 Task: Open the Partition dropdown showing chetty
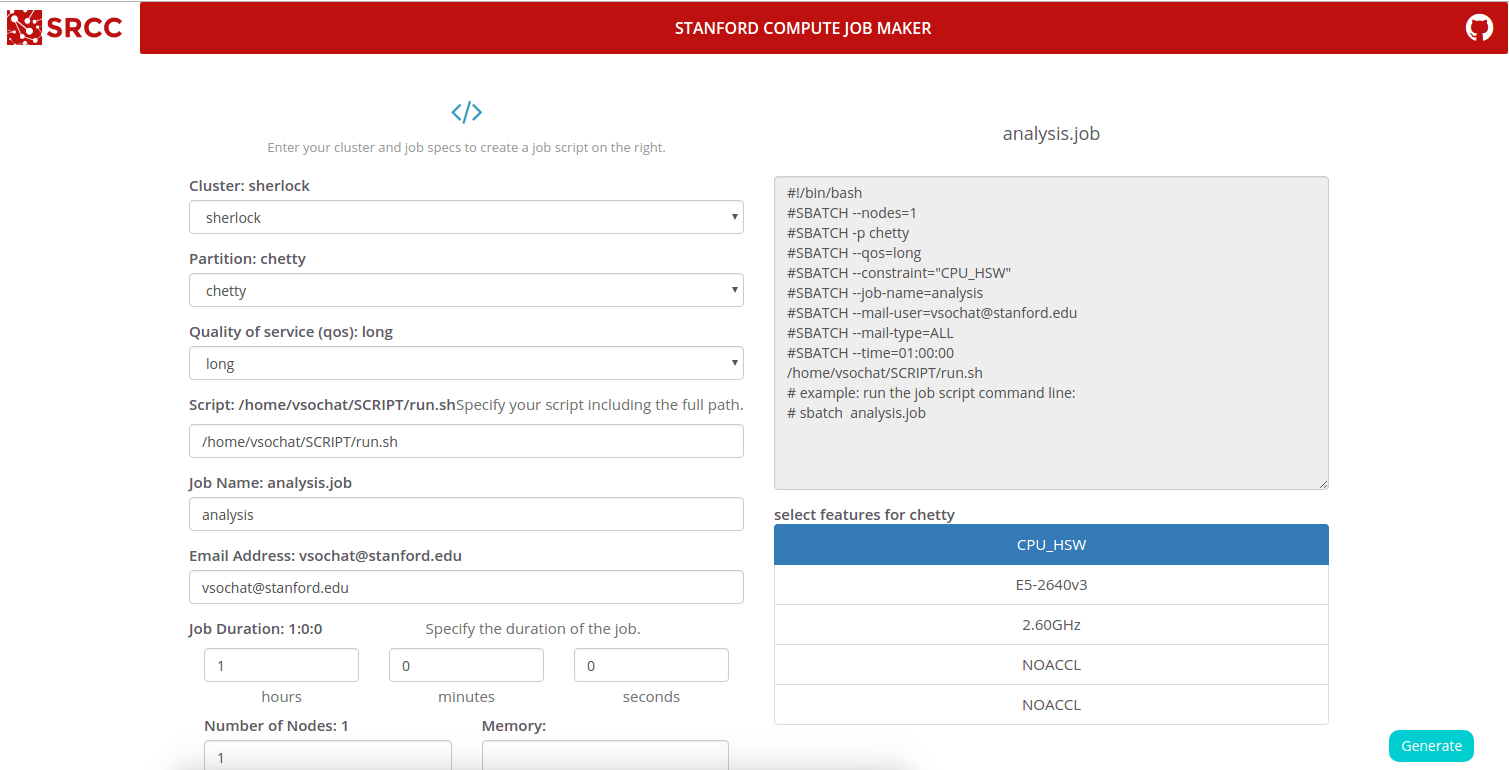[466, 290]
